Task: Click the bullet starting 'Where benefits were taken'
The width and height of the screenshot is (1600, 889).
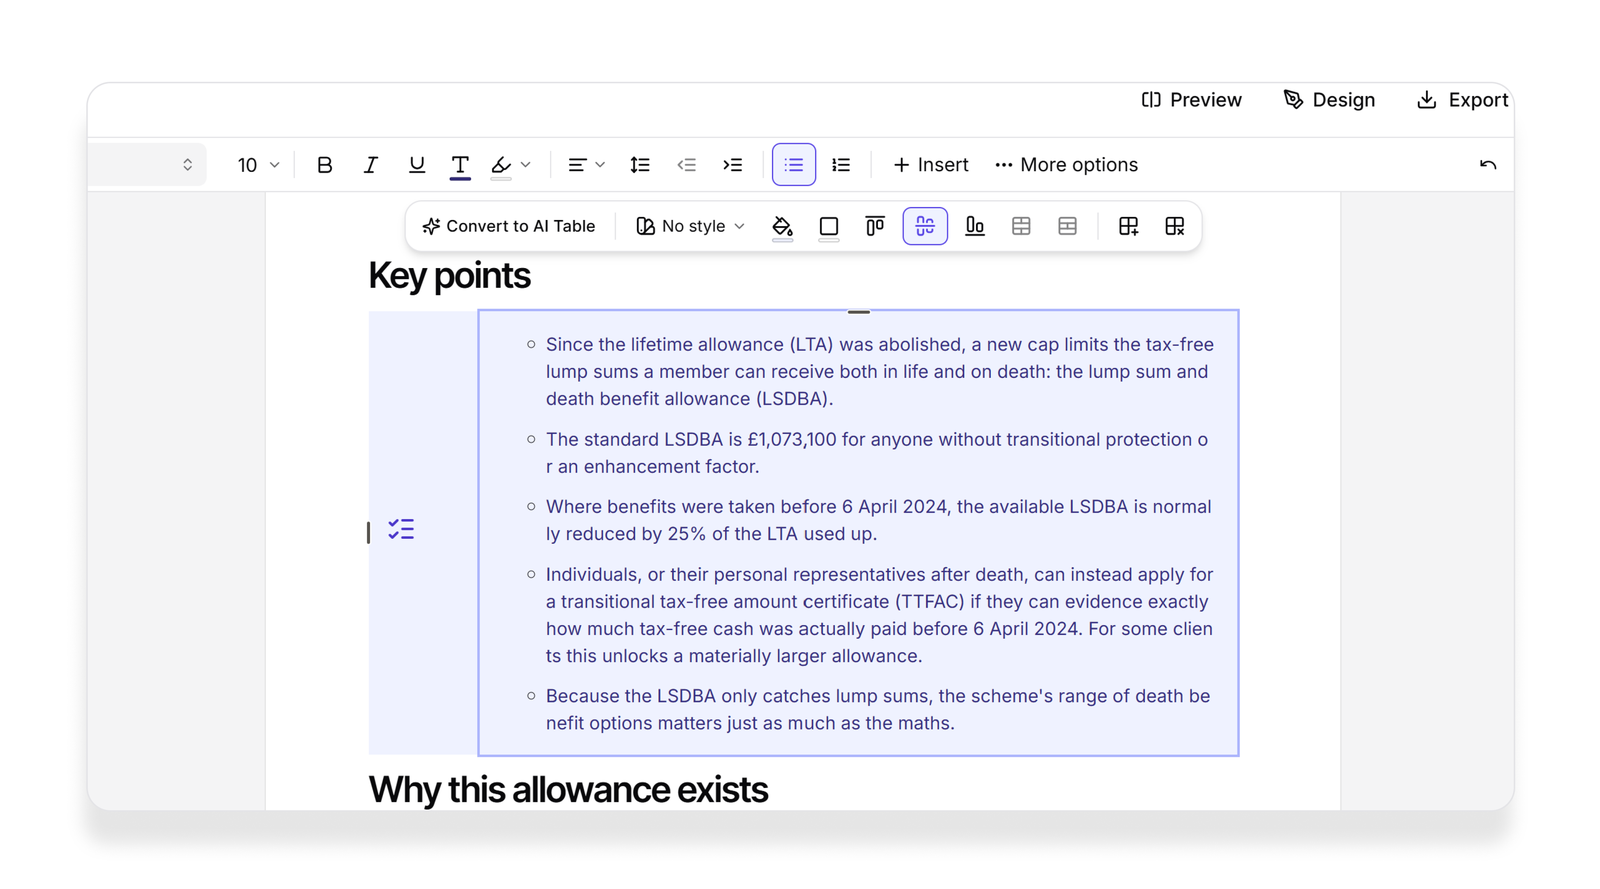Action: 879,520
